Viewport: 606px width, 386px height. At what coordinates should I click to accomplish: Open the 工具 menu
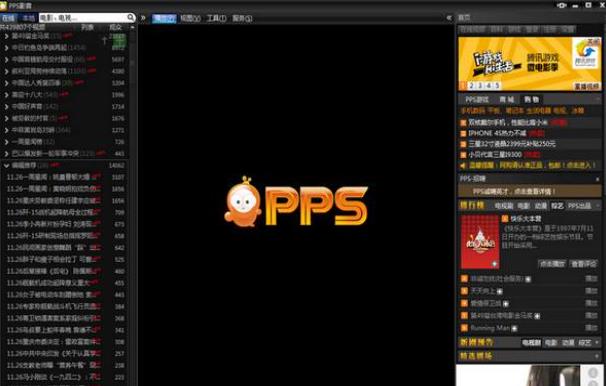[216, 18]
